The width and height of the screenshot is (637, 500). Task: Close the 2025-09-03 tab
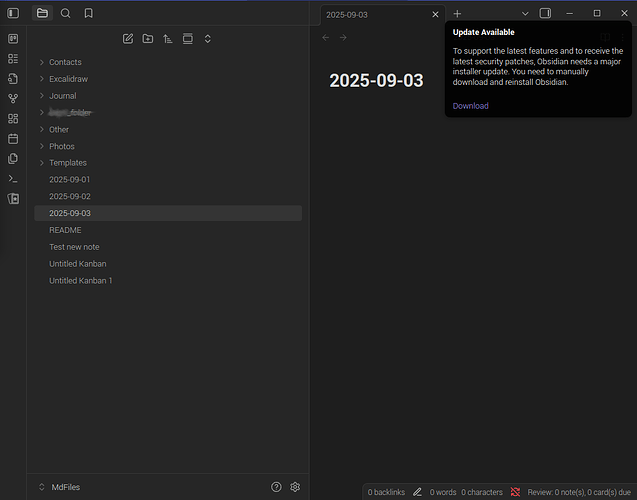point(436,15)
